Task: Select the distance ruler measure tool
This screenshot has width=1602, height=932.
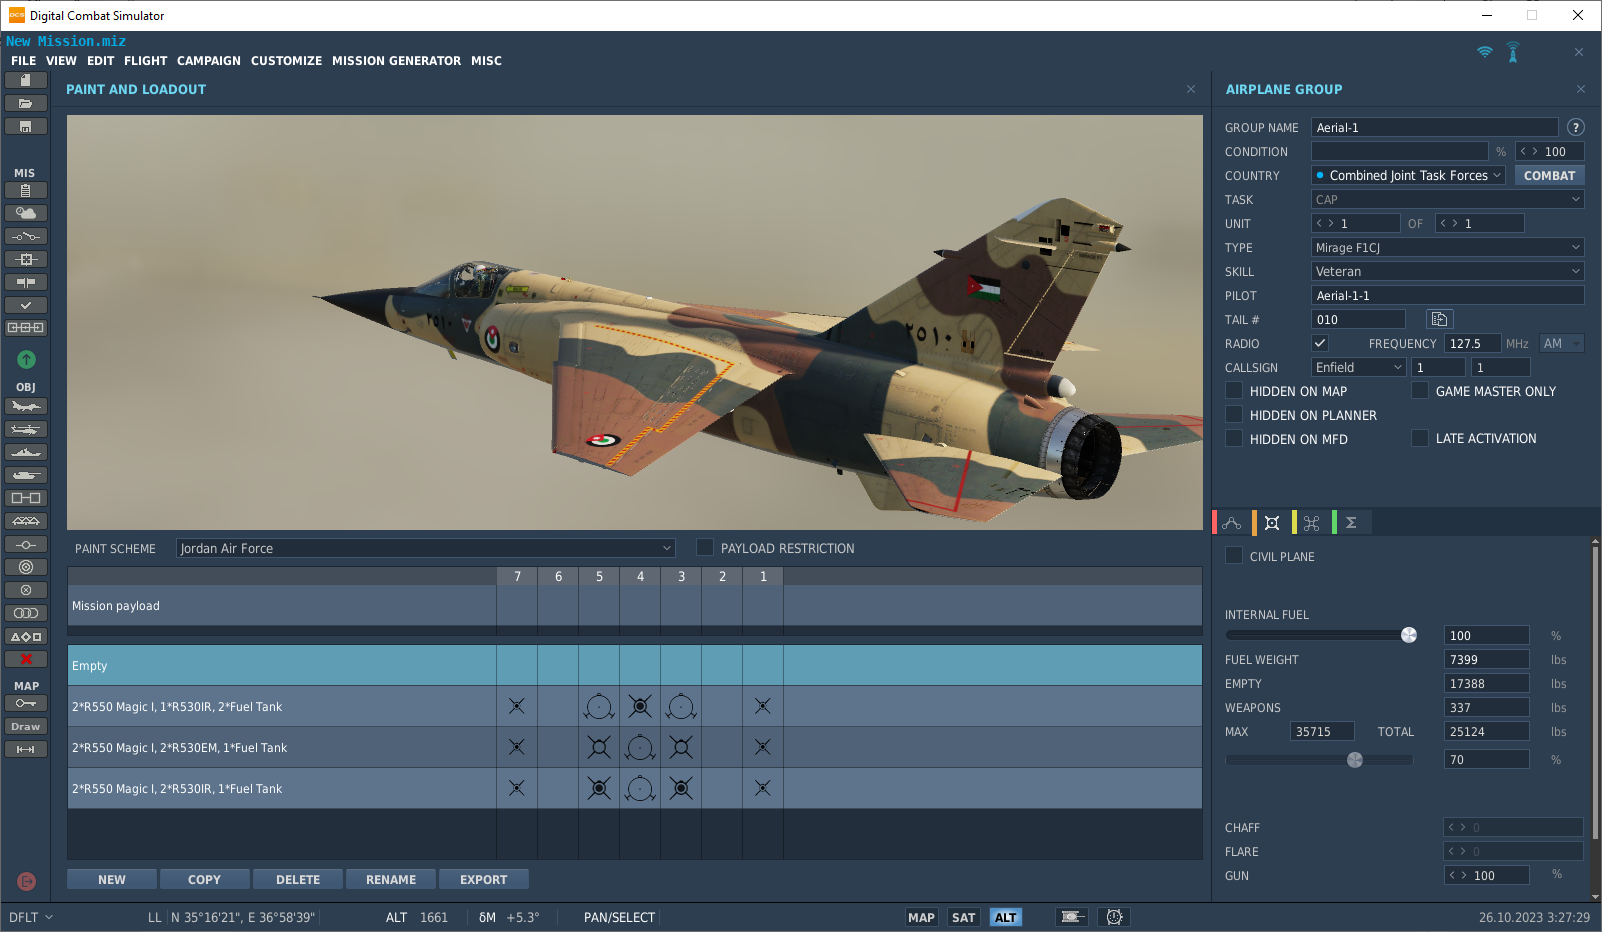Action: click(26, 749)
